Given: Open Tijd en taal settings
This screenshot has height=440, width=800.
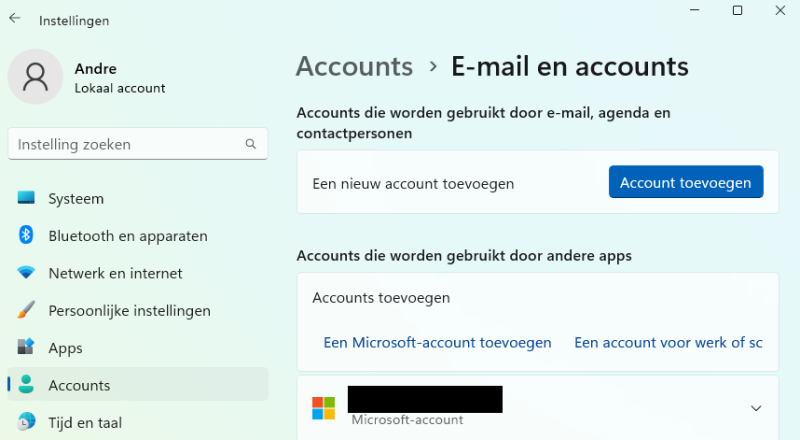Looking at the screenshot, I should tap(85, 422).
